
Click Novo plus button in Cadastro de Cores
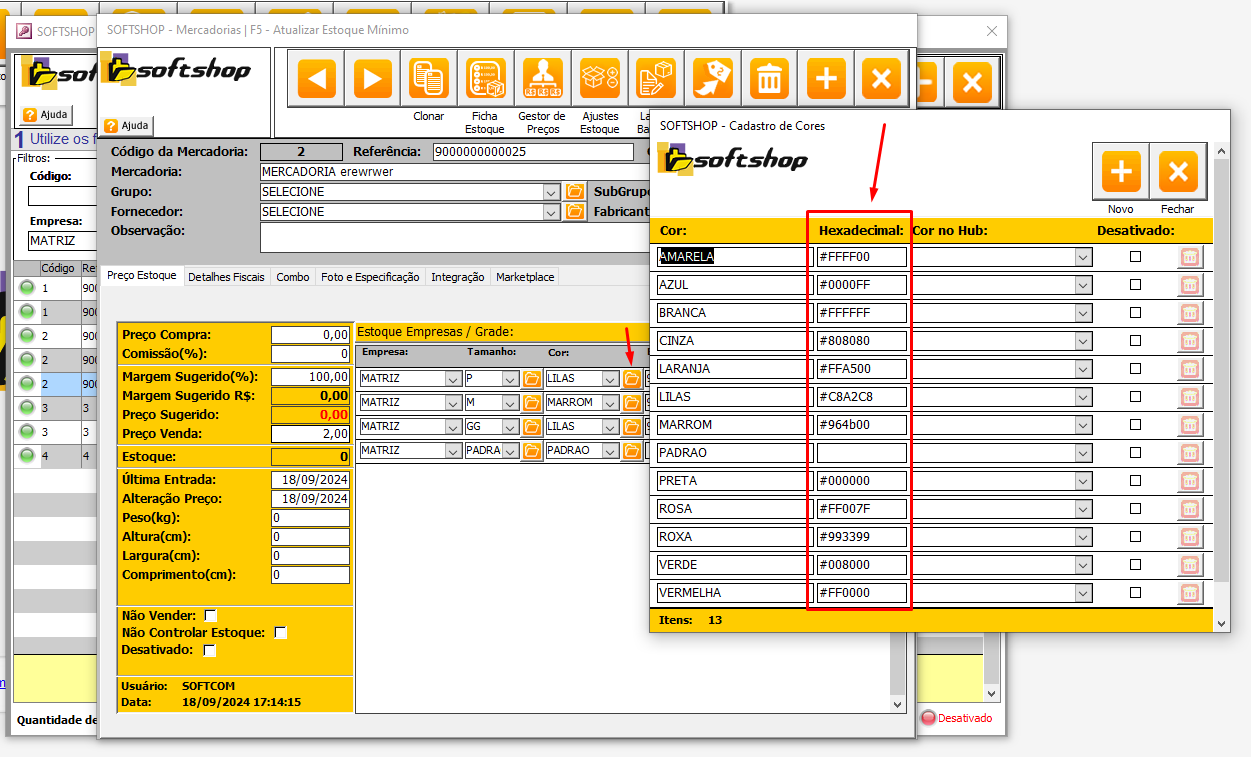[x=1121, y=172]
